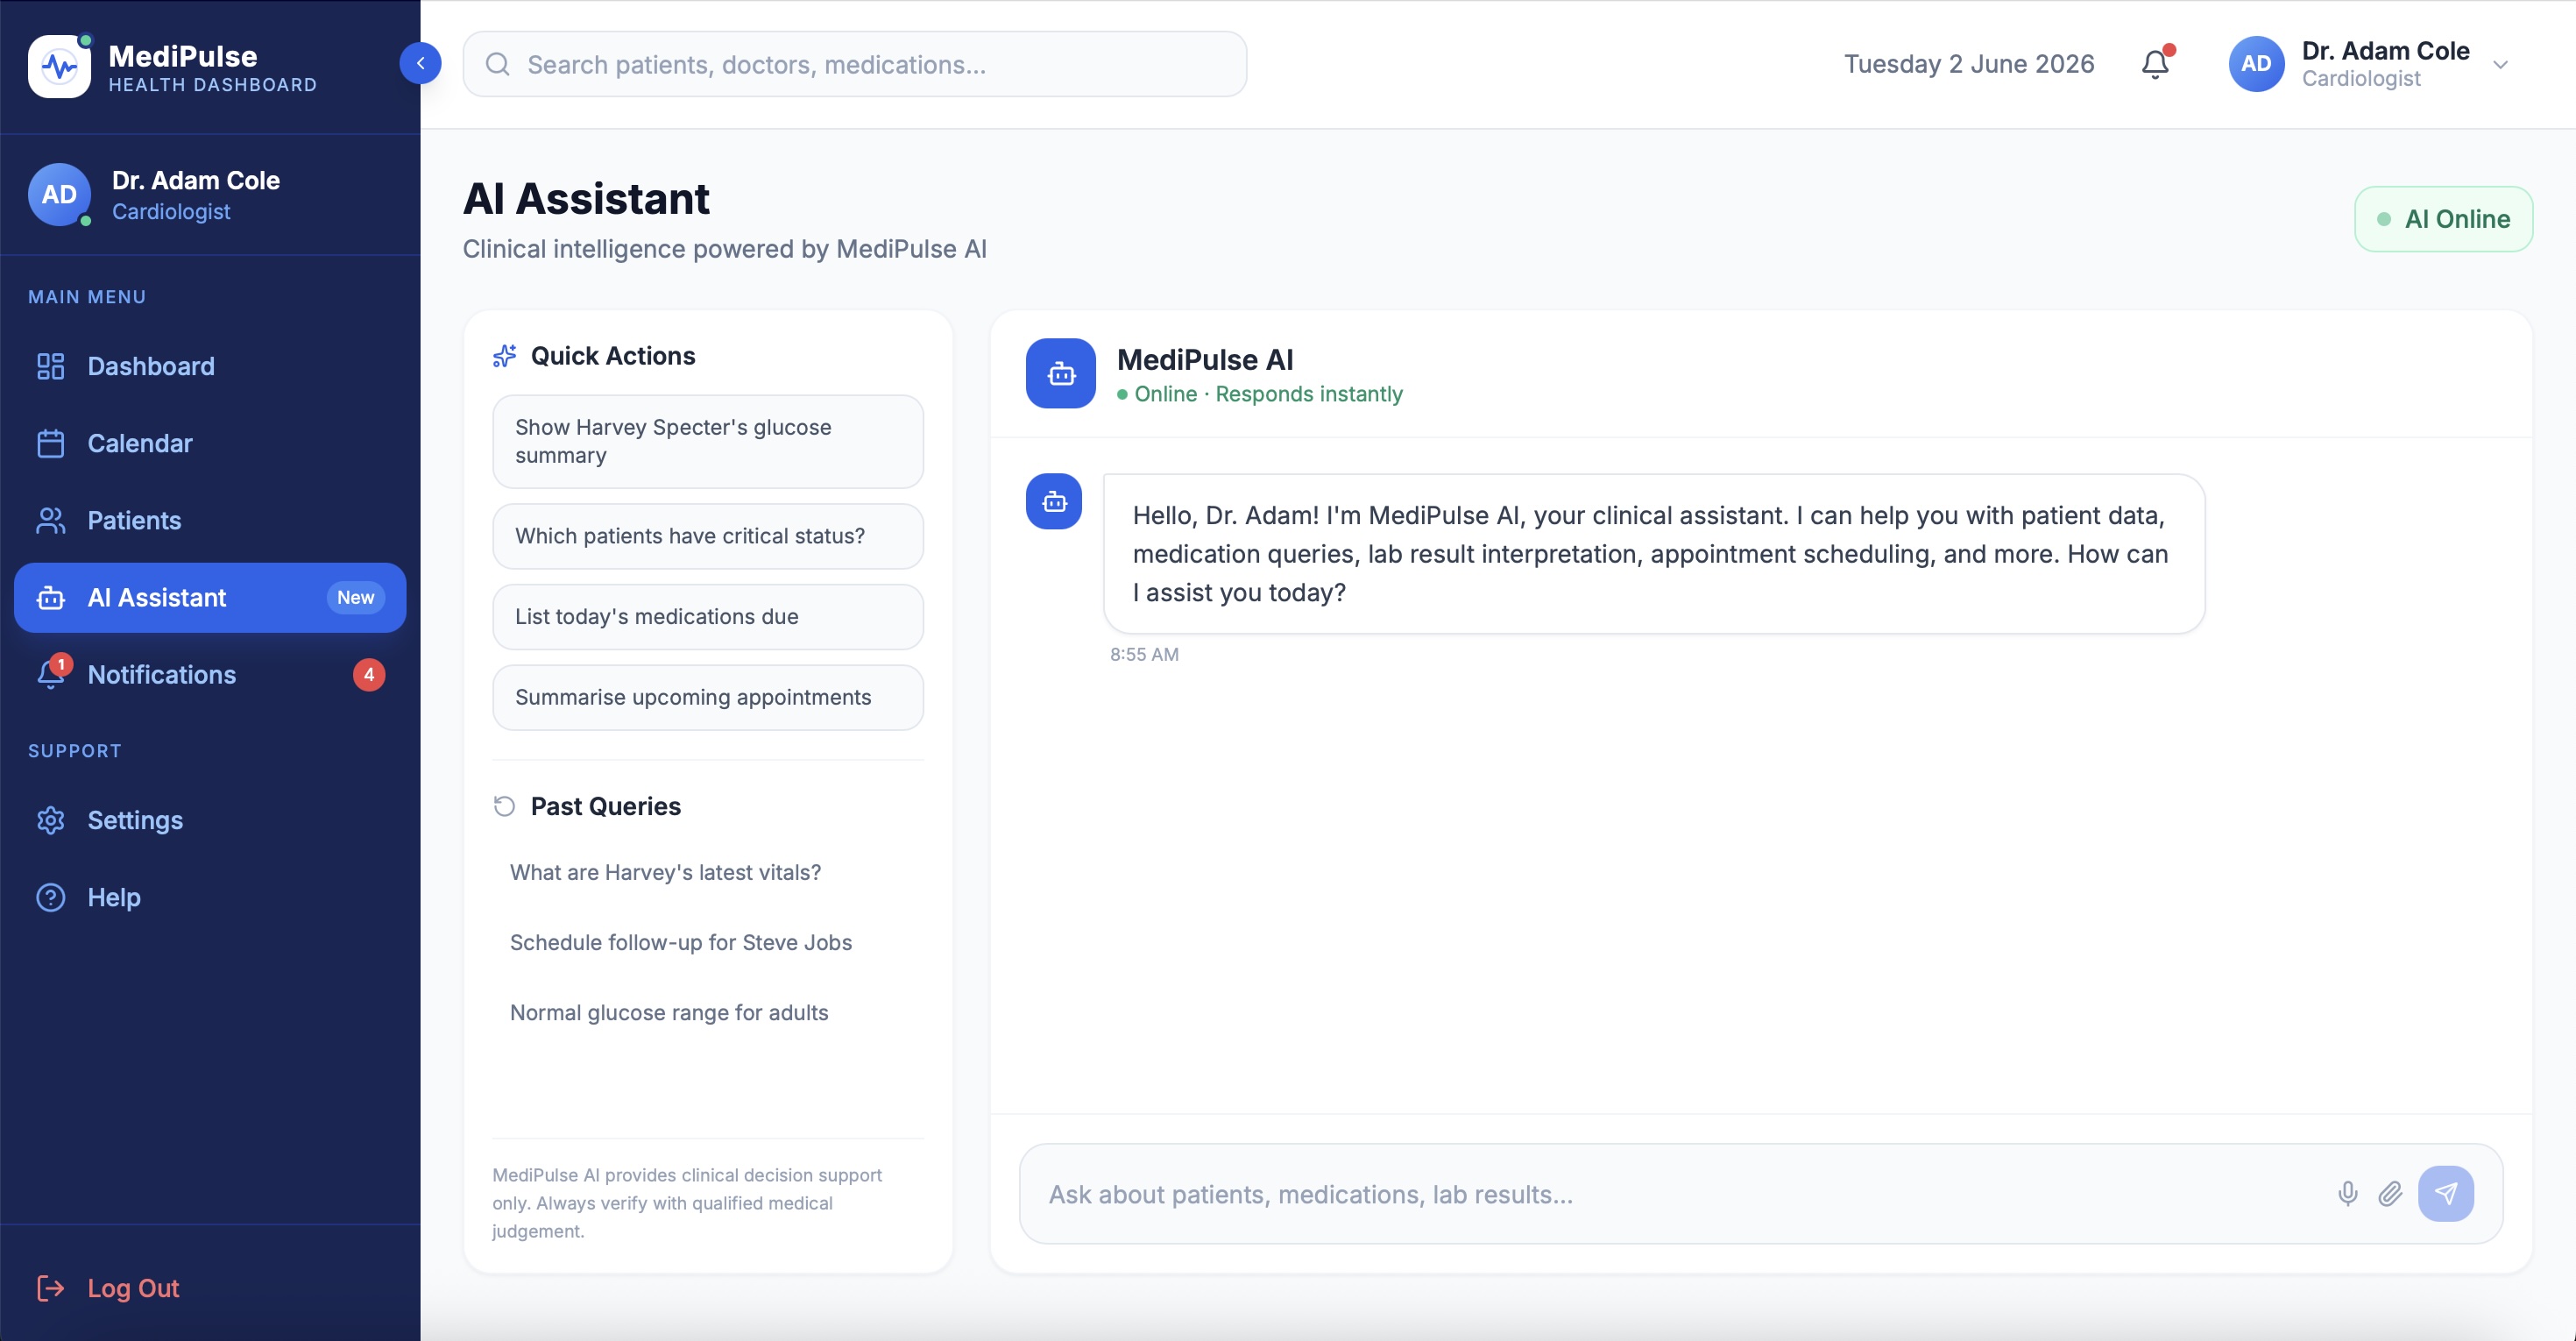Click the Quick Actions sparkle icon
Viewport: 2576px width, 1341px height.
point(504,356)
